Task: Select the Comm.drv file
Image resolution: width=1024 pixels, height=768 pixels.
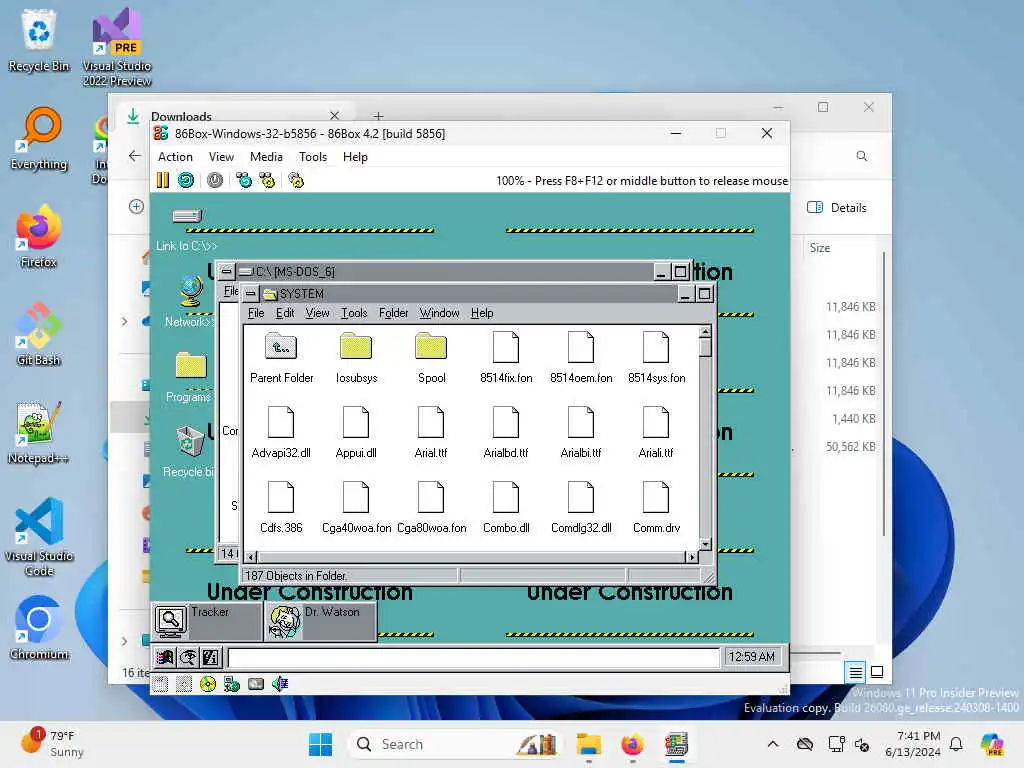Action: (656, 507)
